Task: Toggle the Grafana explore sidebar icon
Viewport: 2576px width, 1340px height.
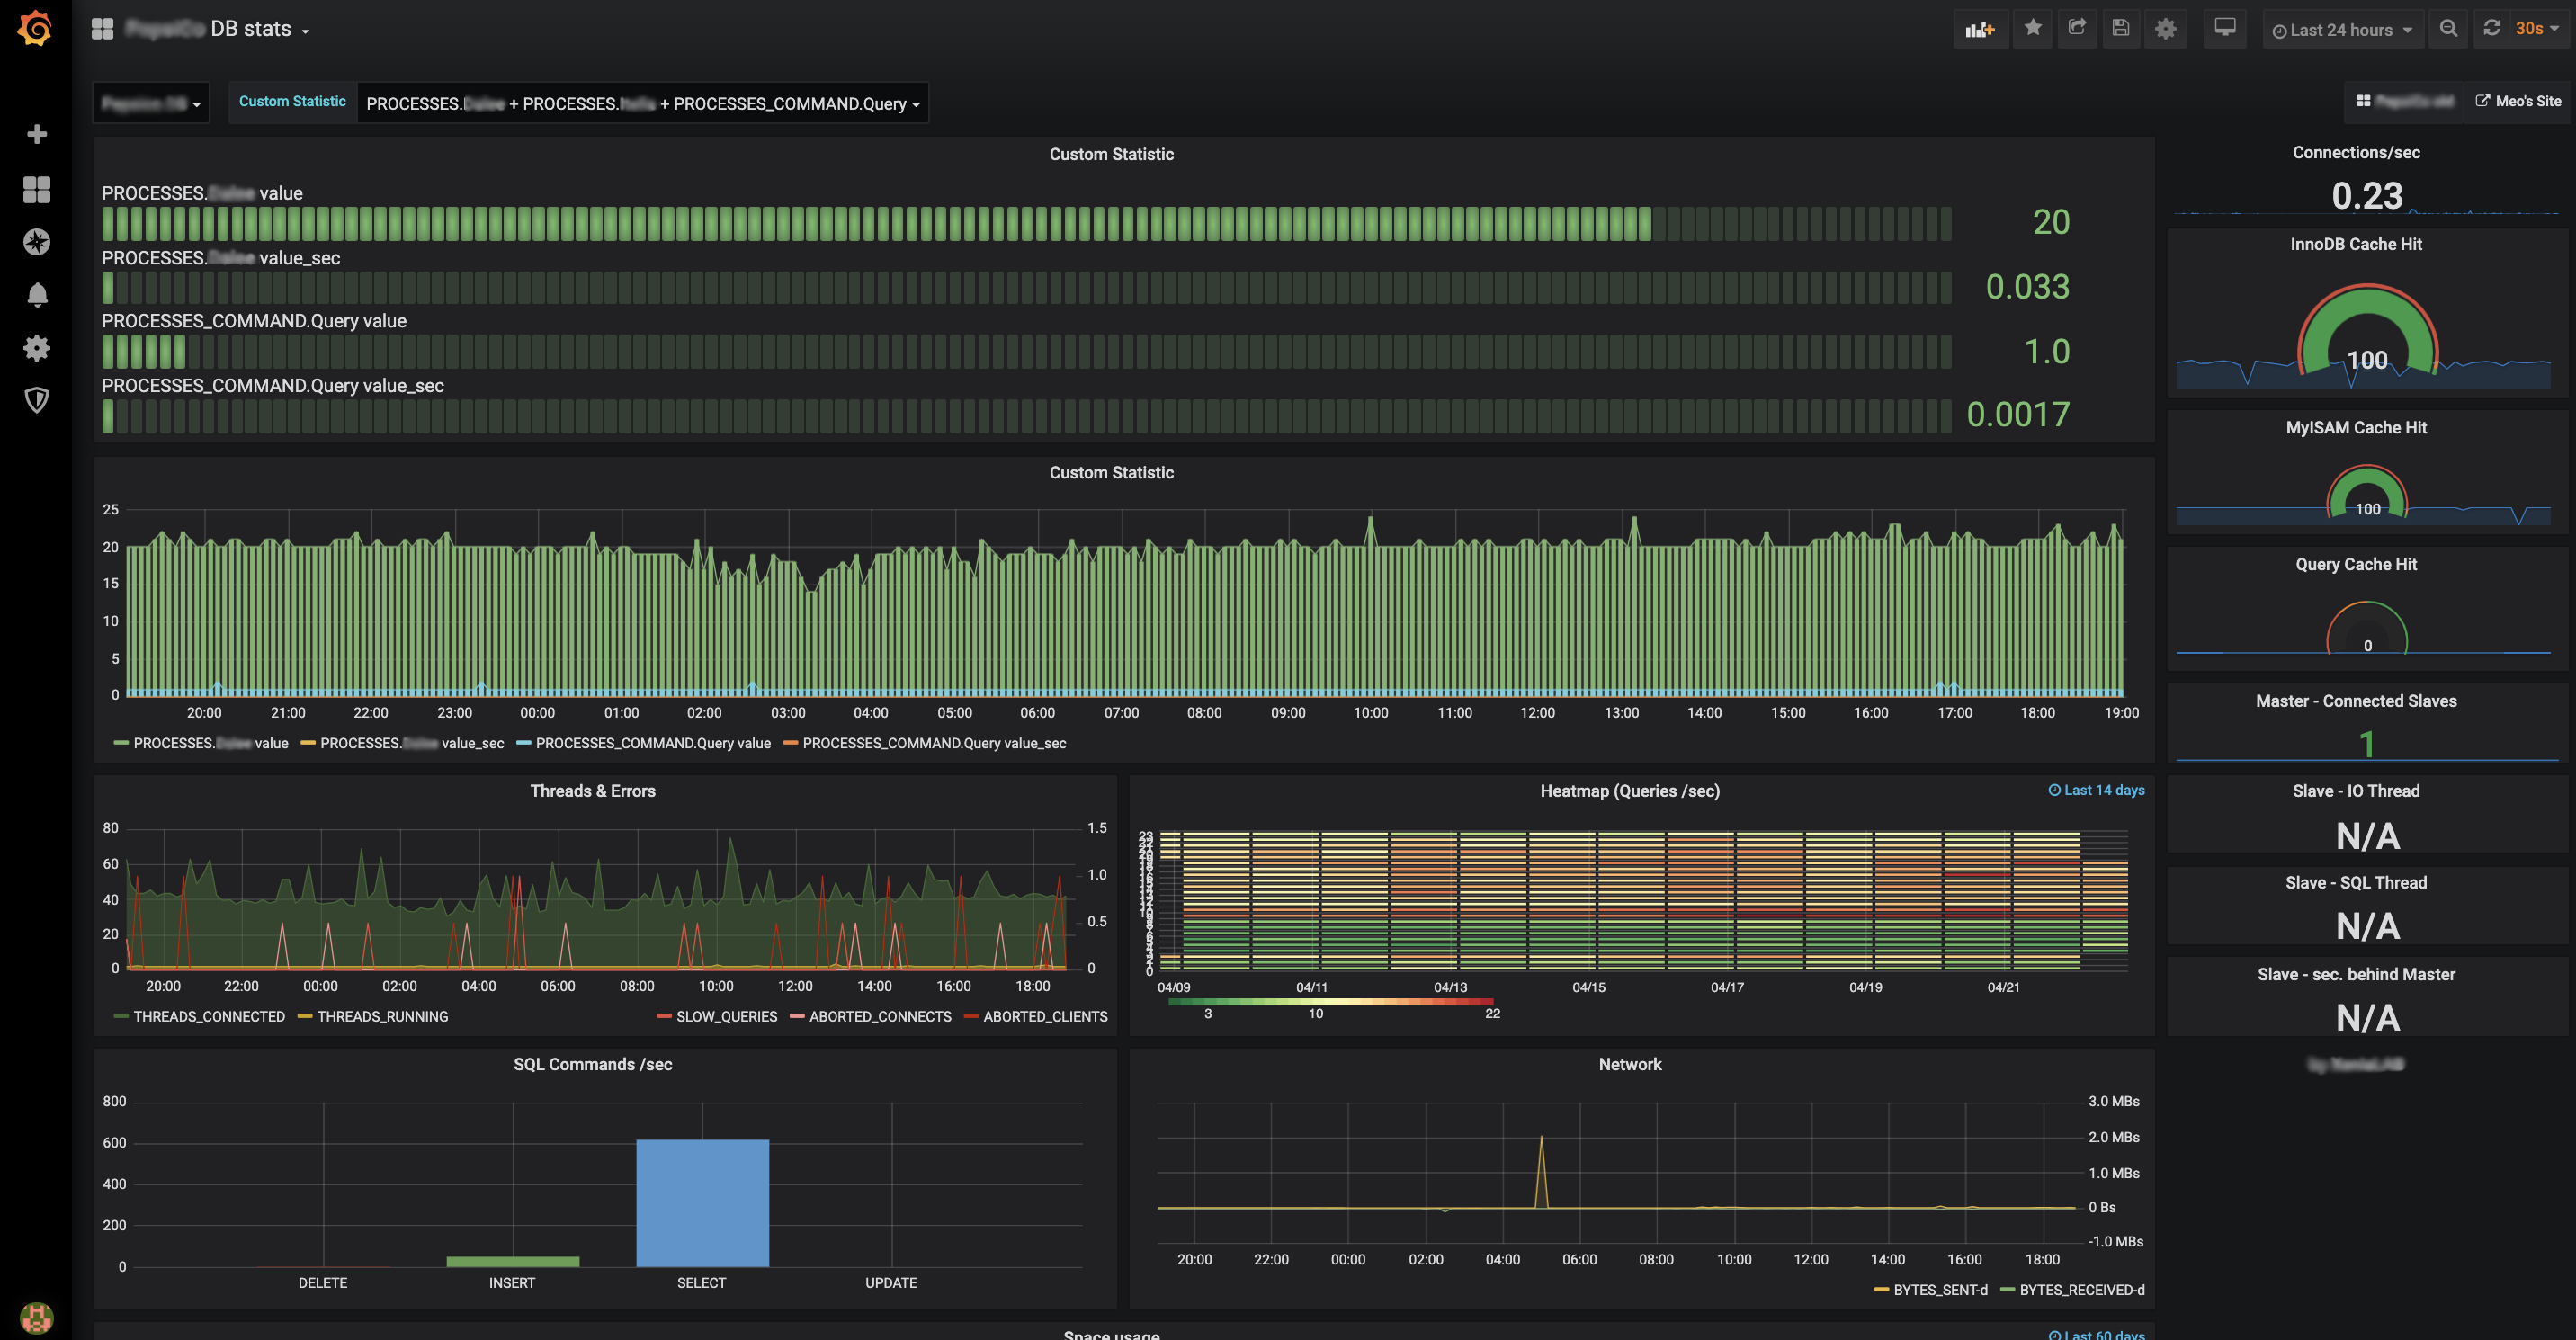Action: [x=36, y=240]
